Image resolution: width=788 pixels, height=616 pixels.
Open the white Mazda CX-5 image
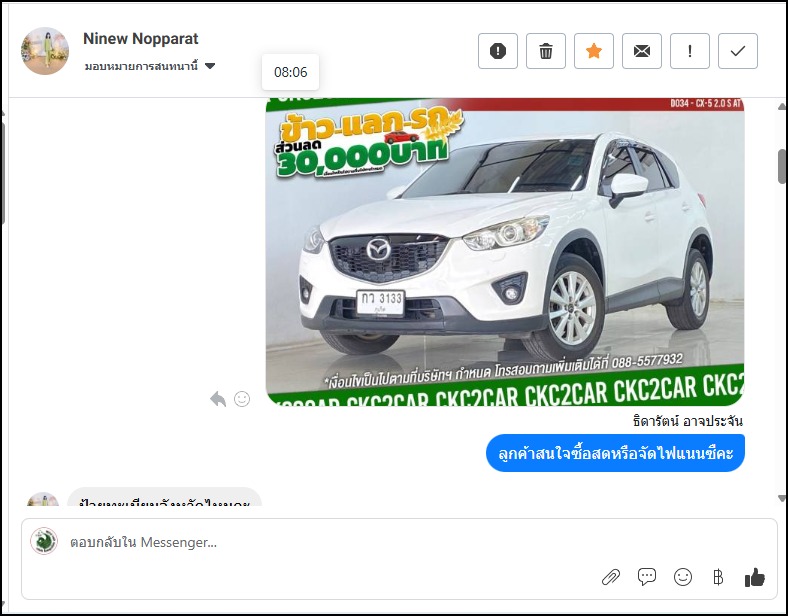[505, 252]
